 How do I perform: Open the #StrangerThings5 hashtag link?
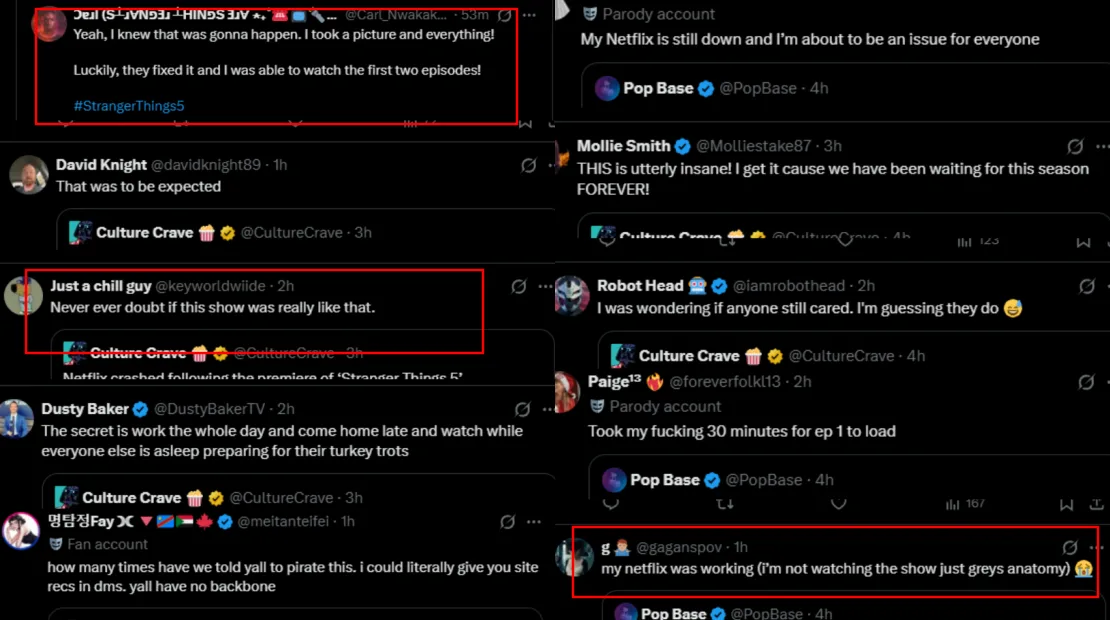[129, 106]
